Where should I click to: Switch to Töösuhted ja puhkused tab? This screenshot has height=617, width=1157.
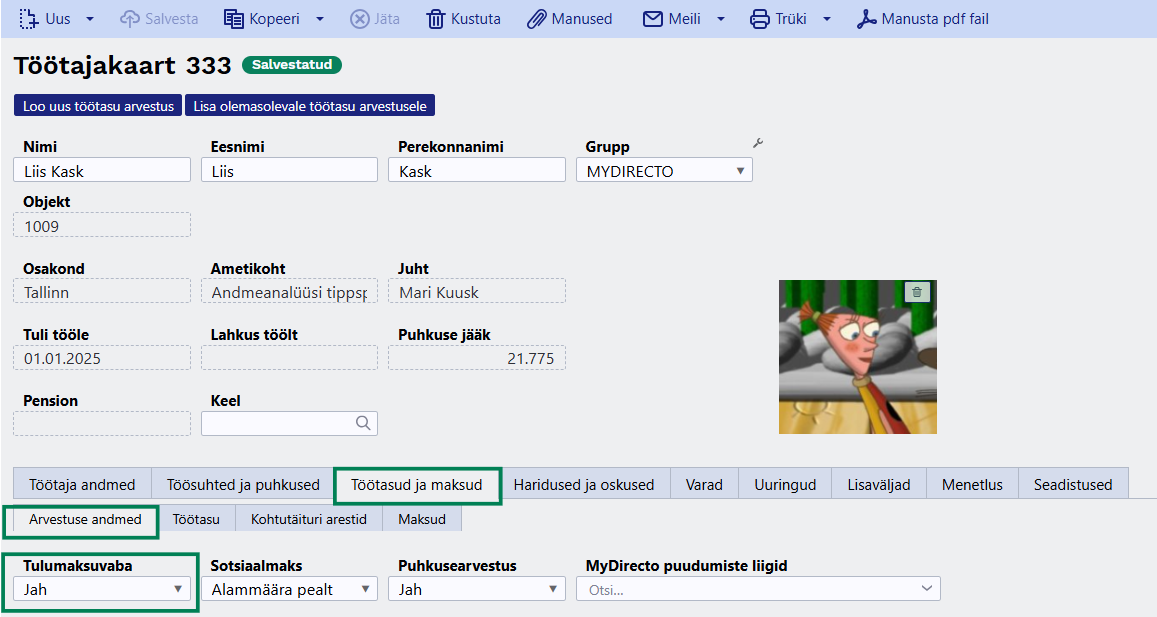coord(243,484)
